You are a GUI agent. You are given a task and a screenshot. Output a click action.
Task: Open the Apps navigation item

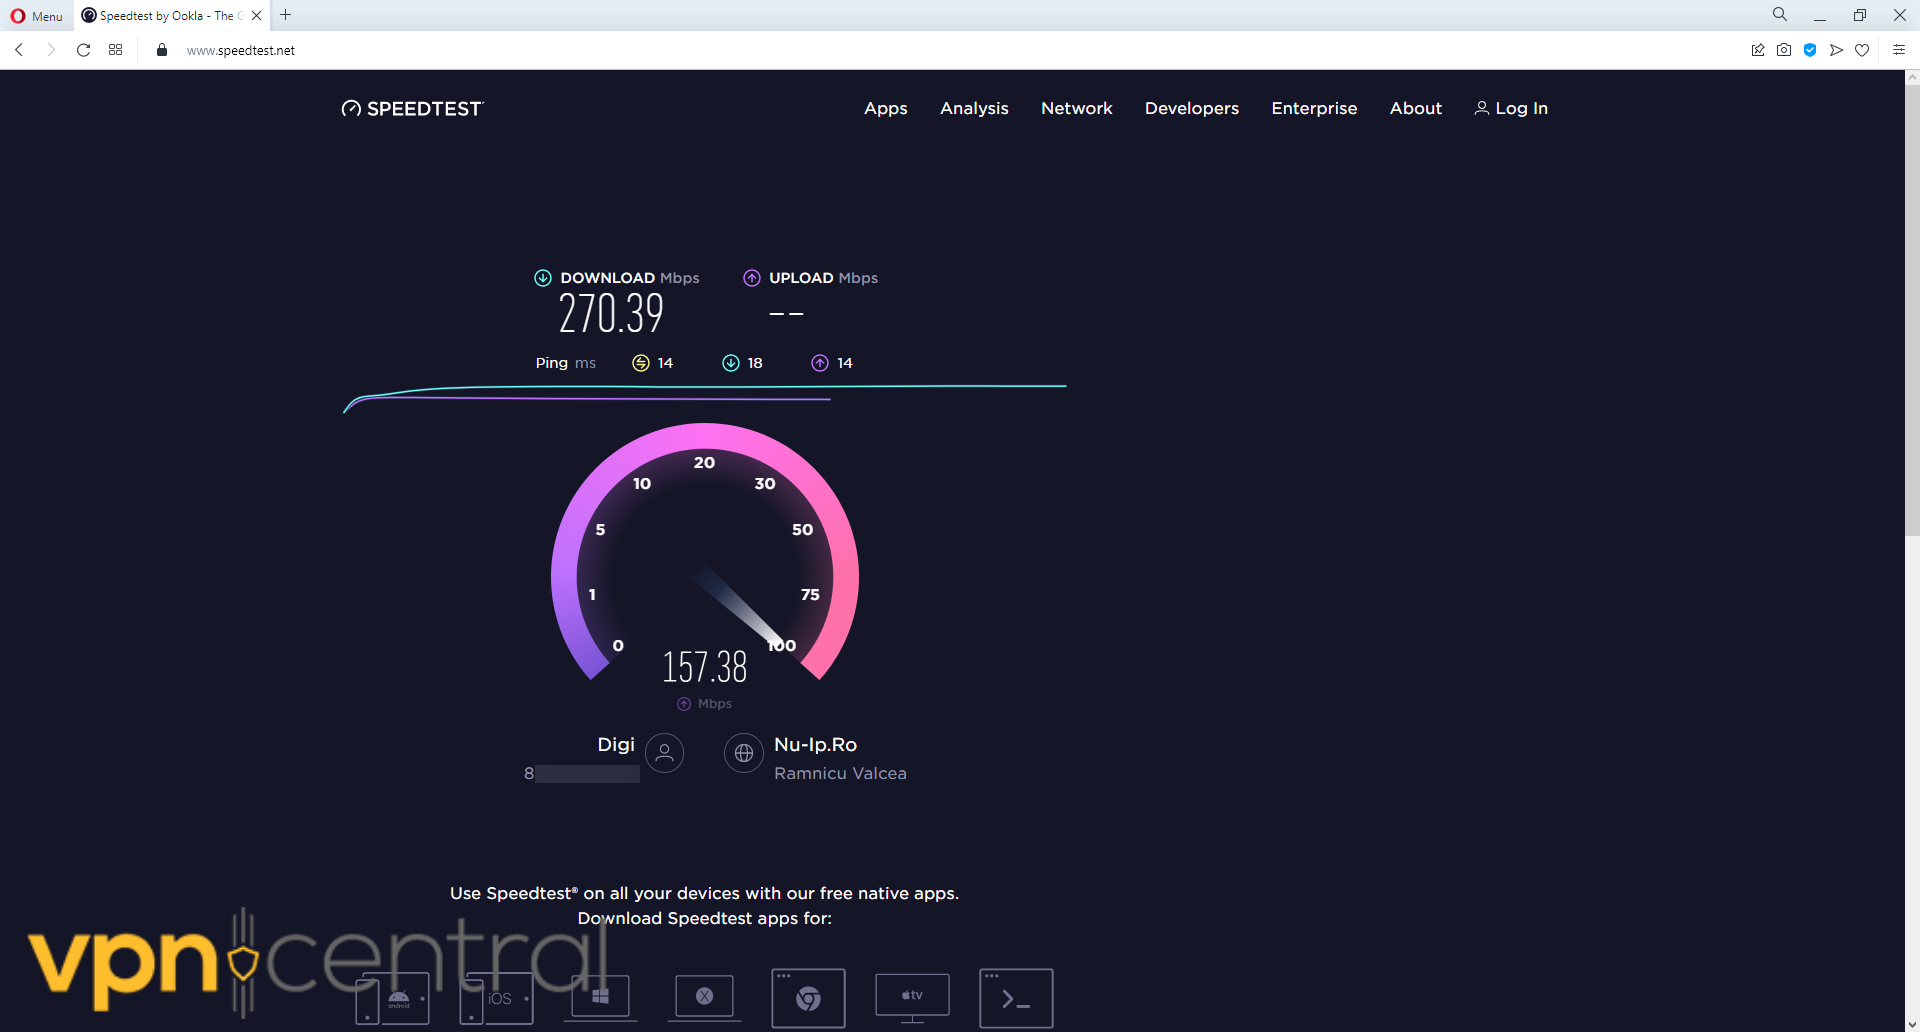[885, 108]
